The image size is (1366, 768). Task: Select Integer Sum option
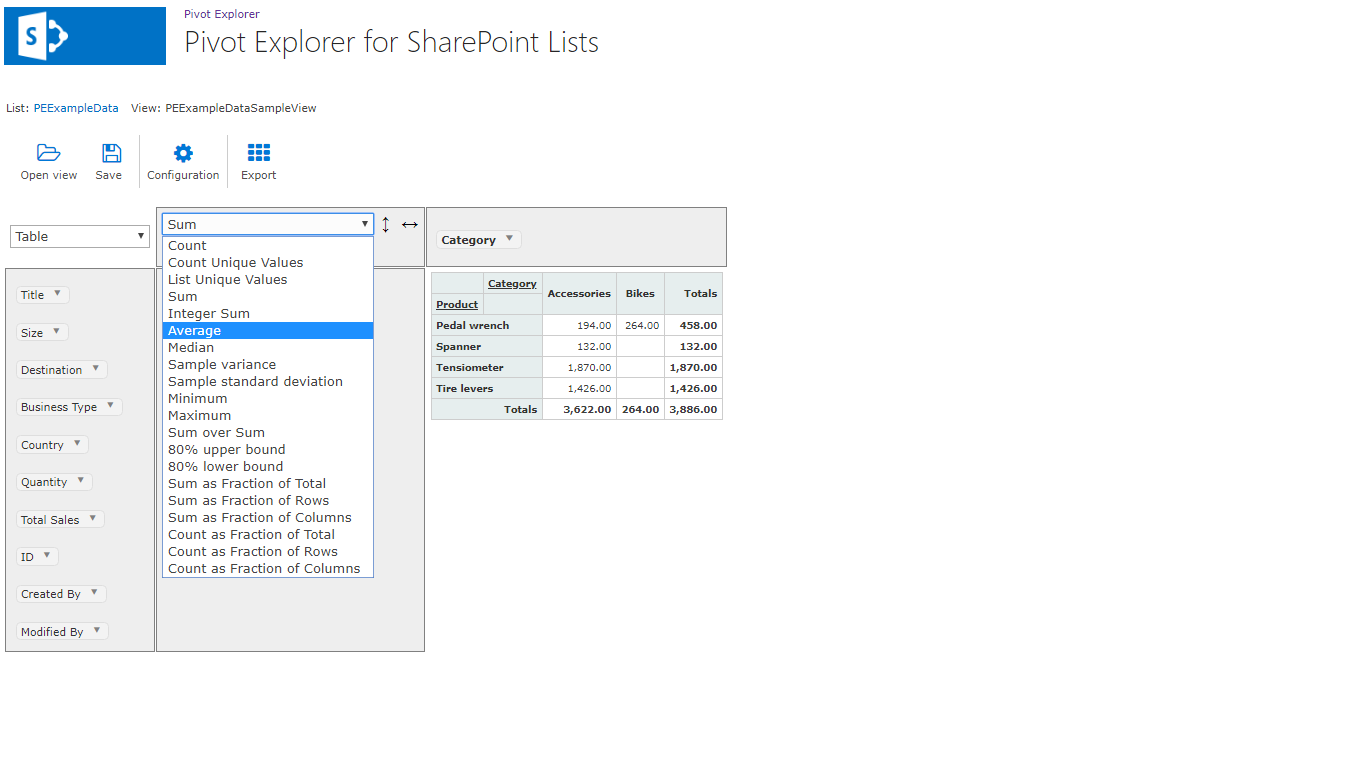(x=268, y=314)
